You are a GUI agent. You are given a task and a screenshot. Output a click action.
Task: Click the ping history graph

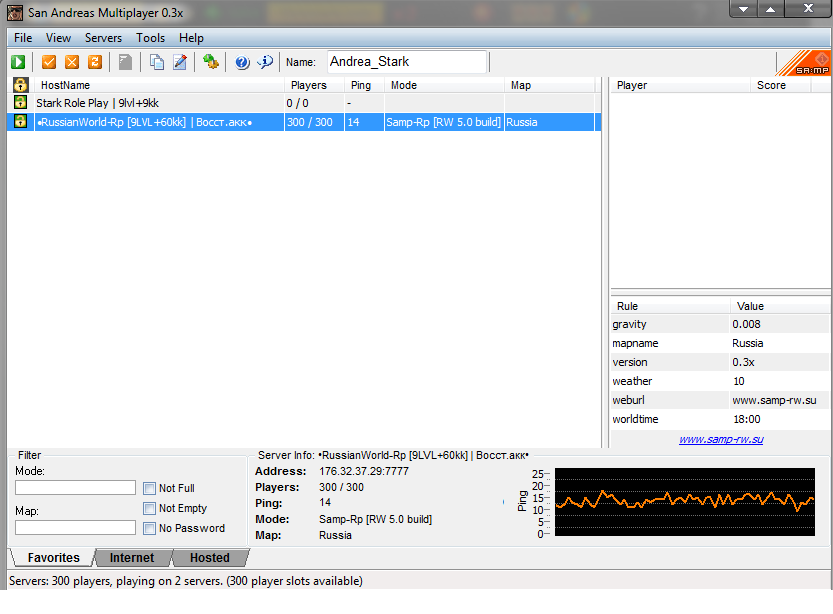pos(685,502)
